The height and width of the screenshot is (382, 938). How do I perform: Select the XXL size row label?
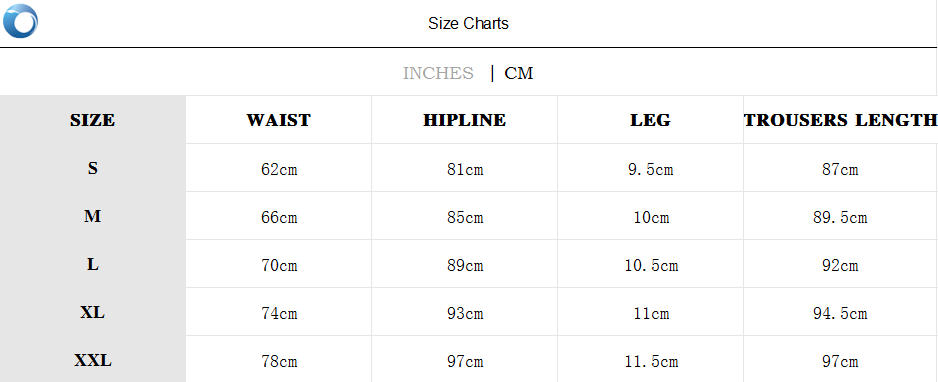coord(93,360)
